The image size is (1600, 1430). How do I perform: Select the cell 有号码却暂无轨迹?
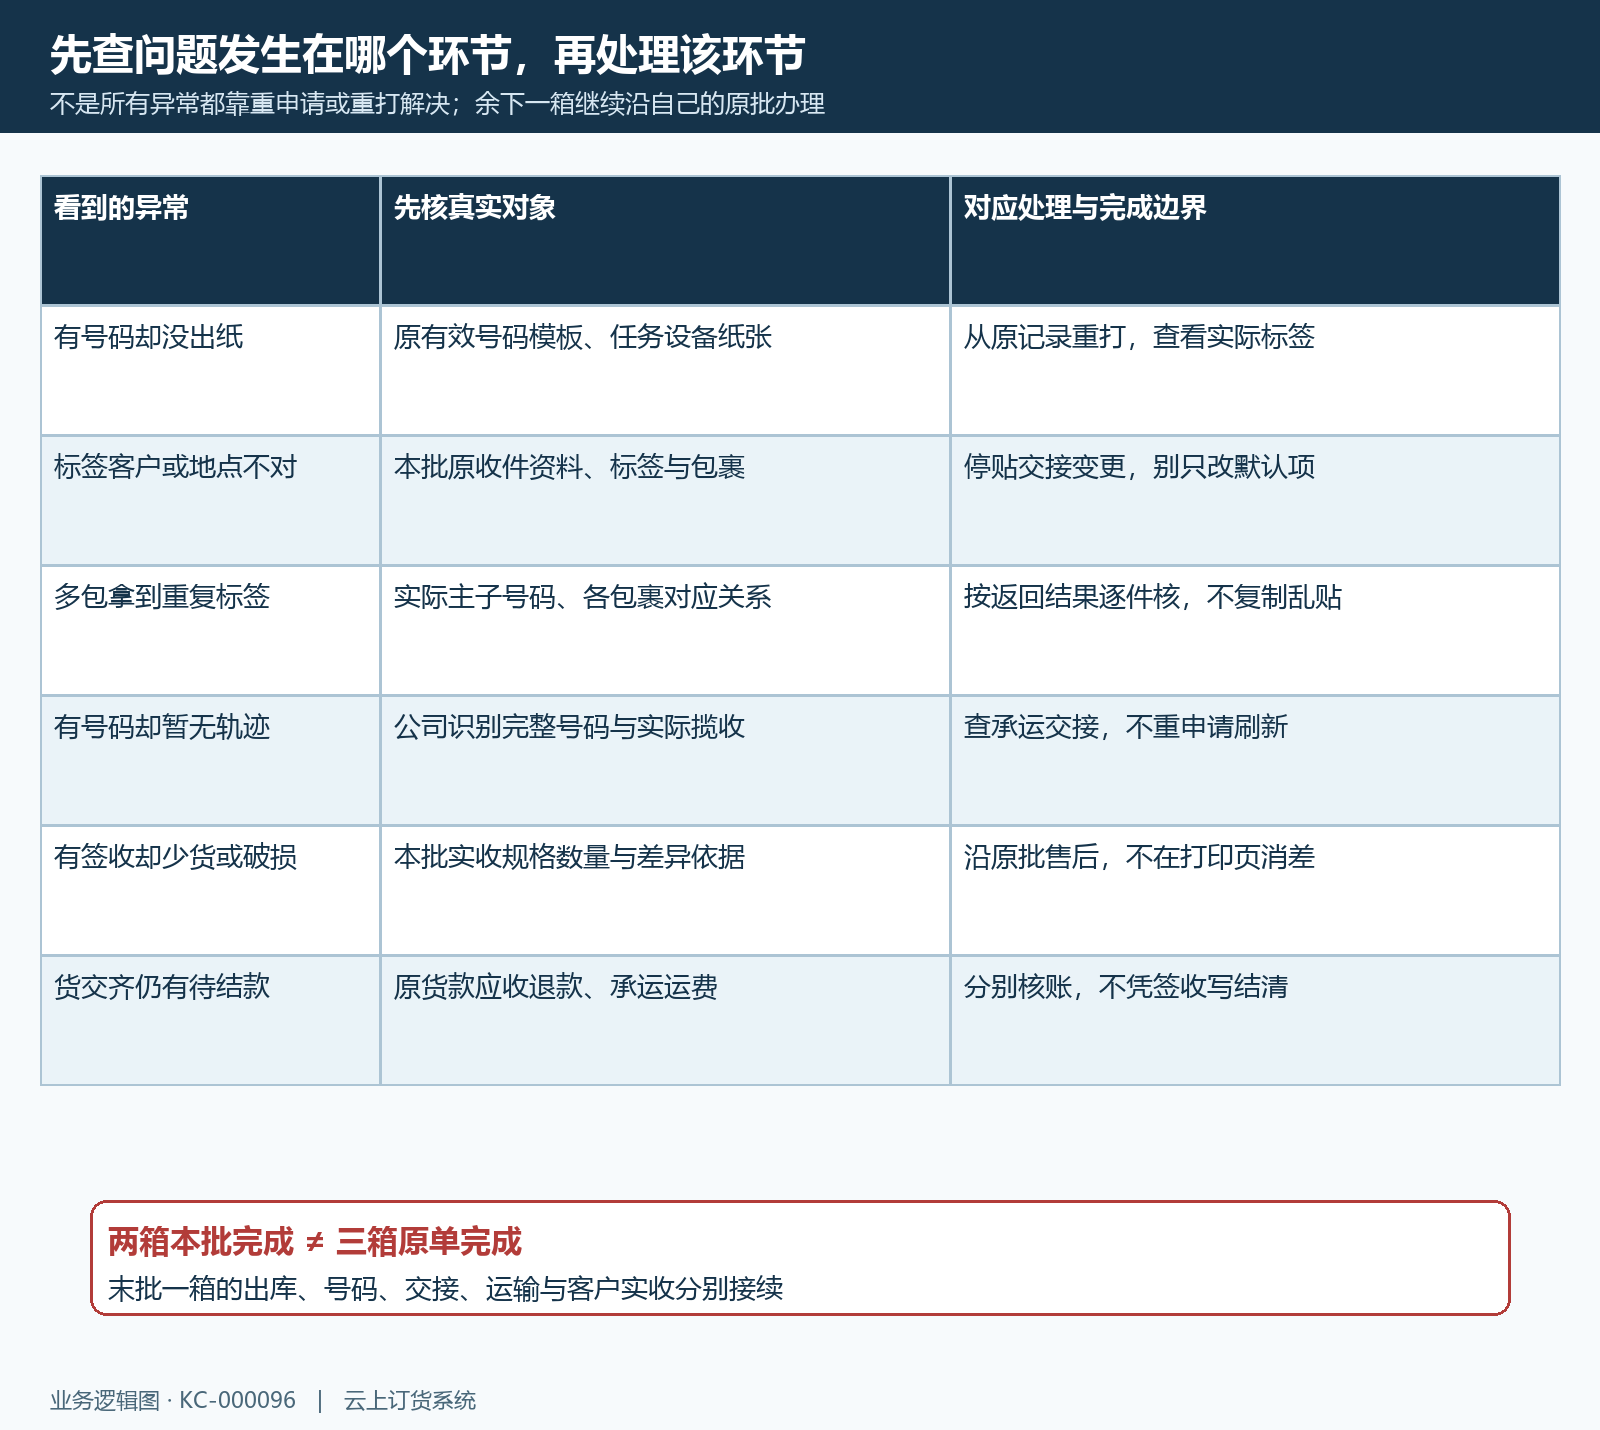(x=211, y=760)
